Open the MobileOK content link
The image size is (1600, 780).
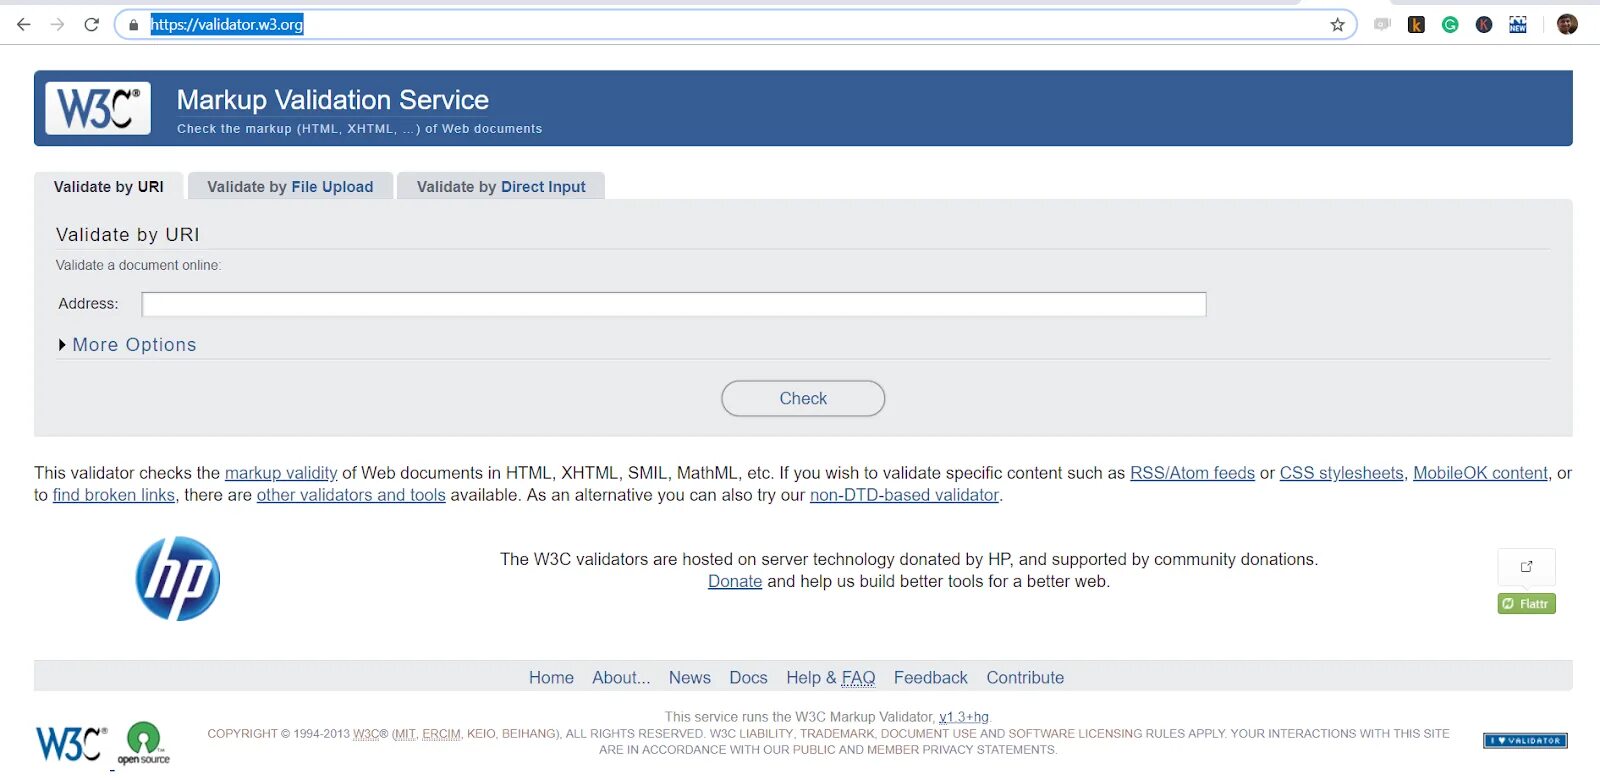[1480, 473]
